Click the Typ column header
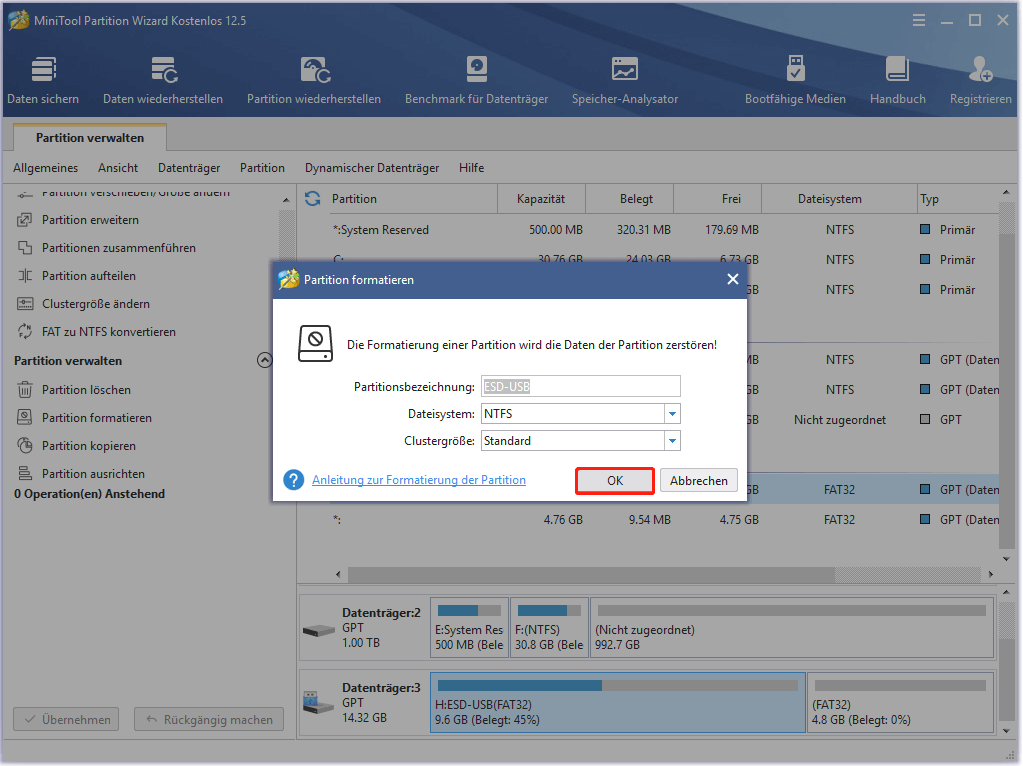The image size is (1023, 766). click(x=957, y=199)
